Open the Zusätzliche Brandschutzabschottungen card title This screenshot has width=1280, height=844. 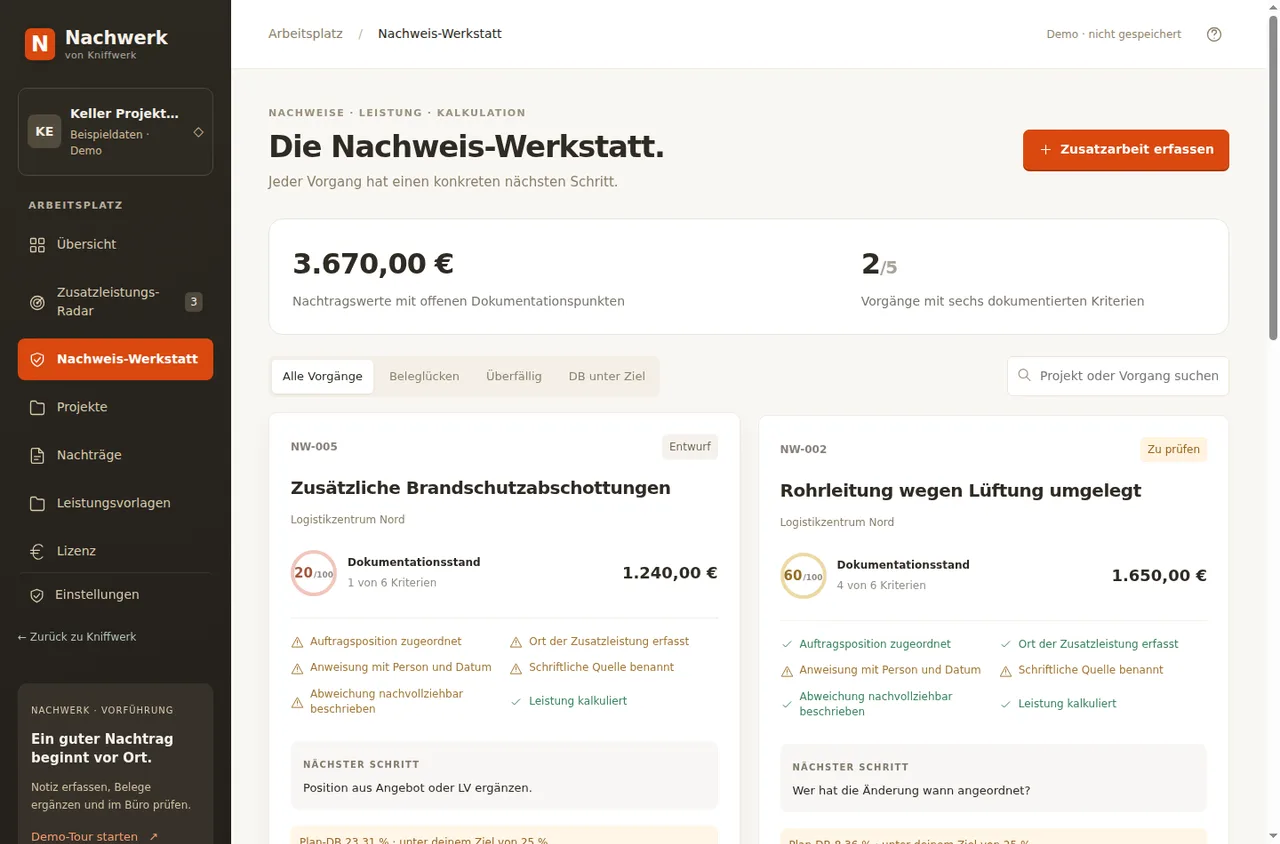[481, 488]
